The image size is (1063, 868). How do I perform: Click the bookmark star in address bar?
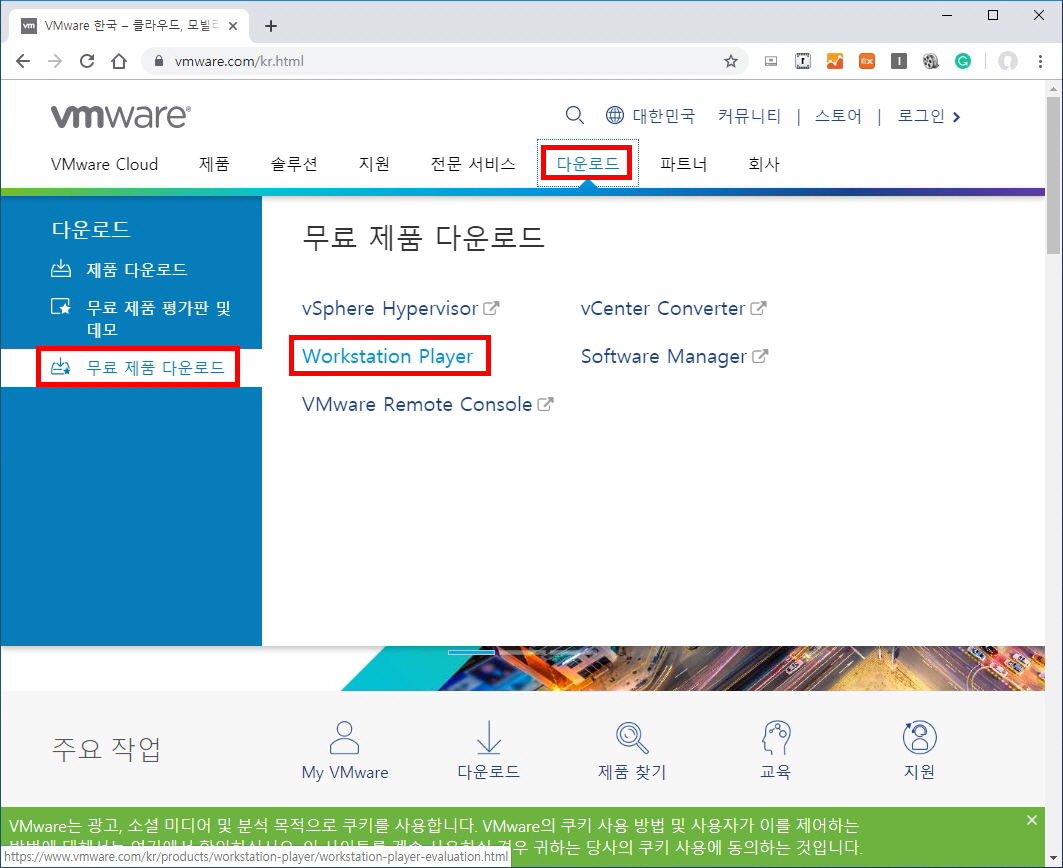click(x=732, y=61)
